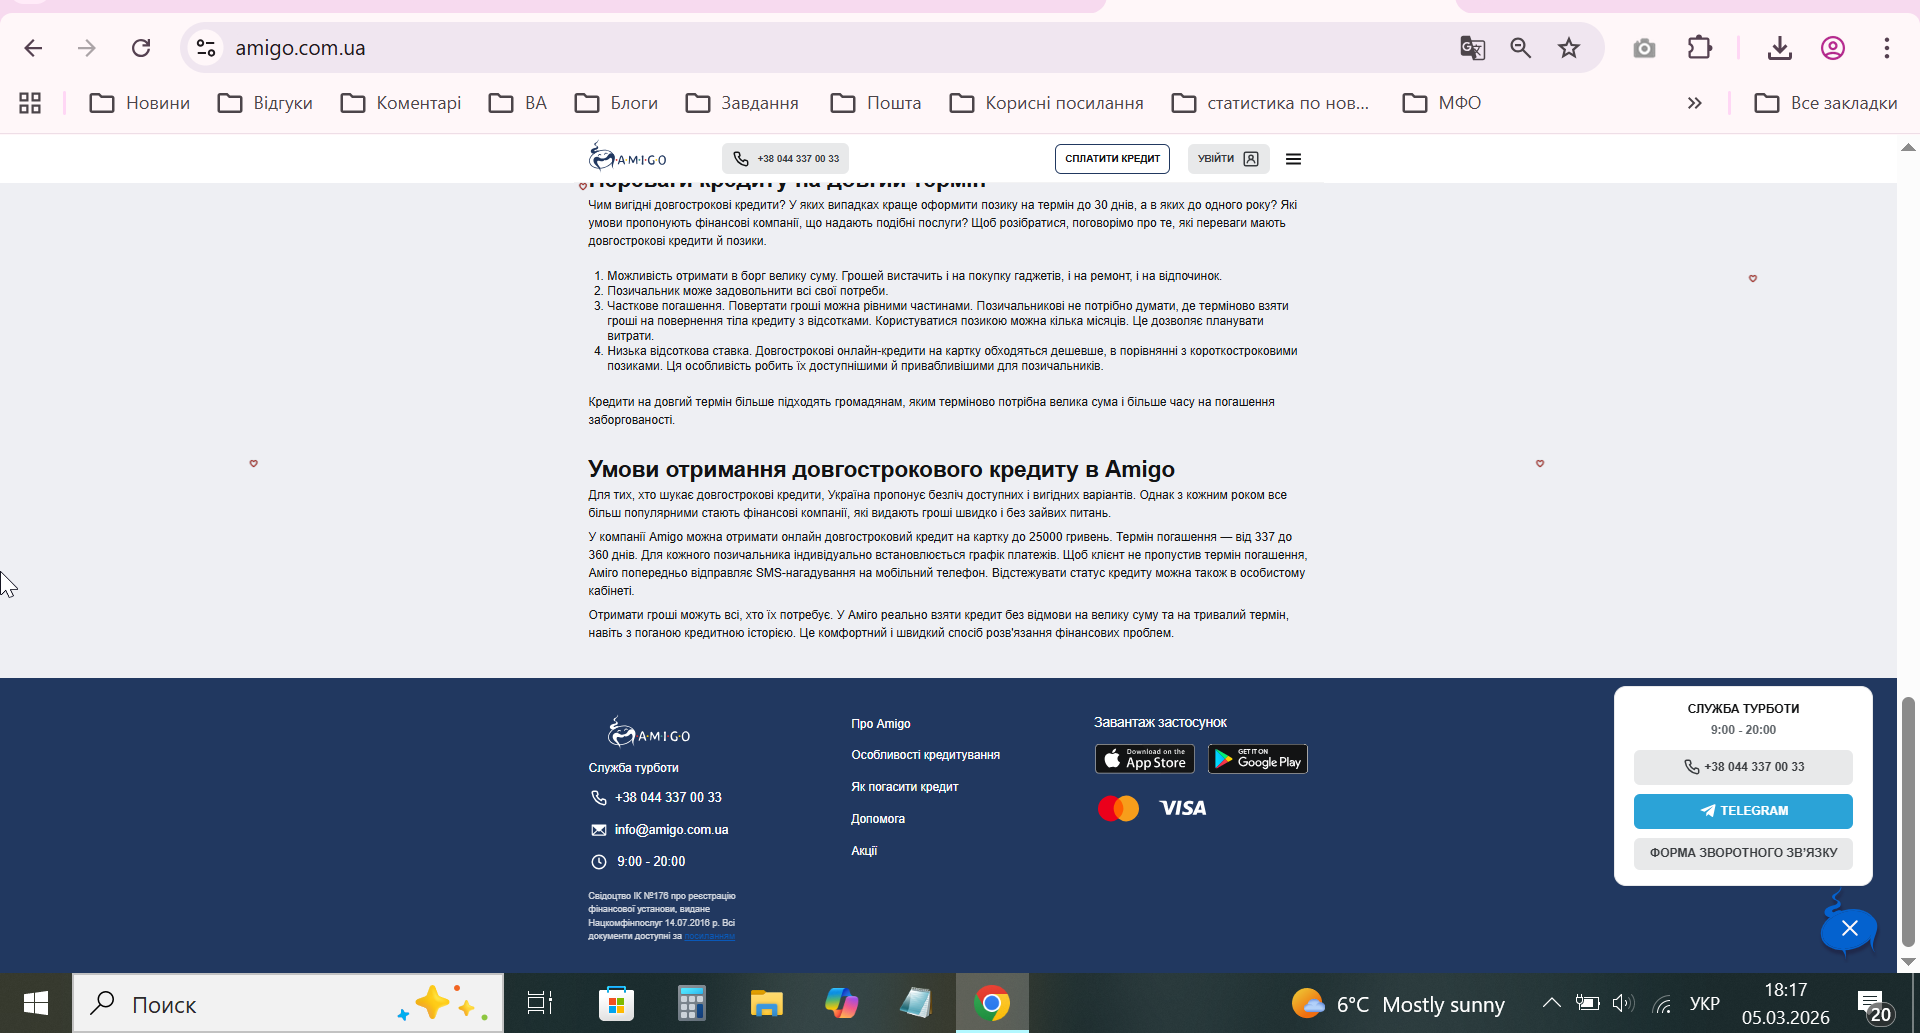The width and height of the screenshot is (1920, 1033).
Task: Click the УВІЙТИ login button
Action: pyautogui.click(x=1229, y=158)
